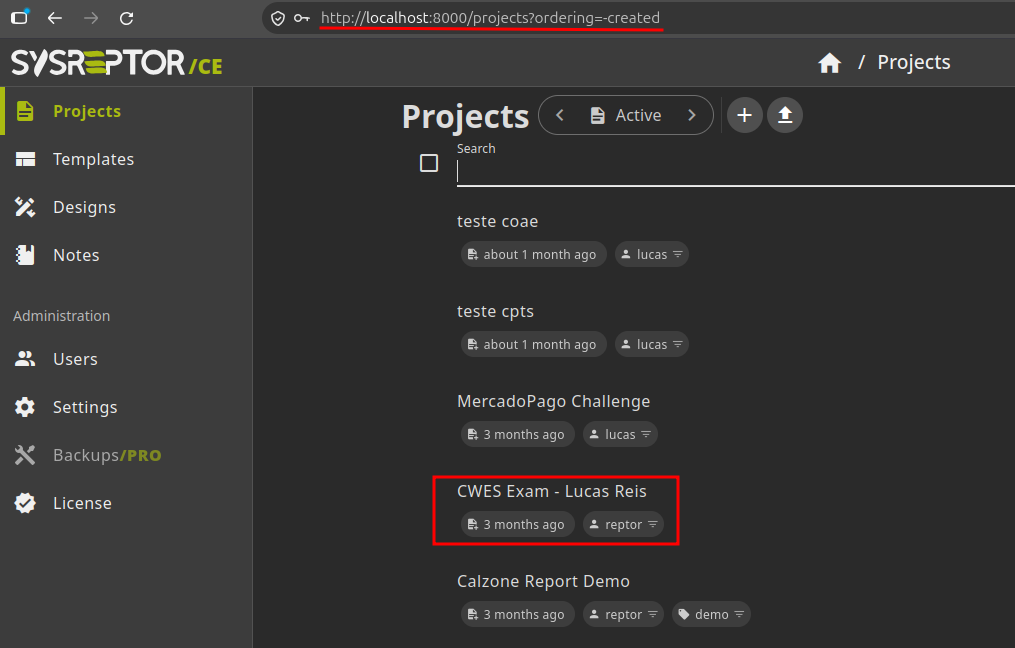
Task: Open the teste coae project
Action: pyautogui.click(x=497, y=221)
